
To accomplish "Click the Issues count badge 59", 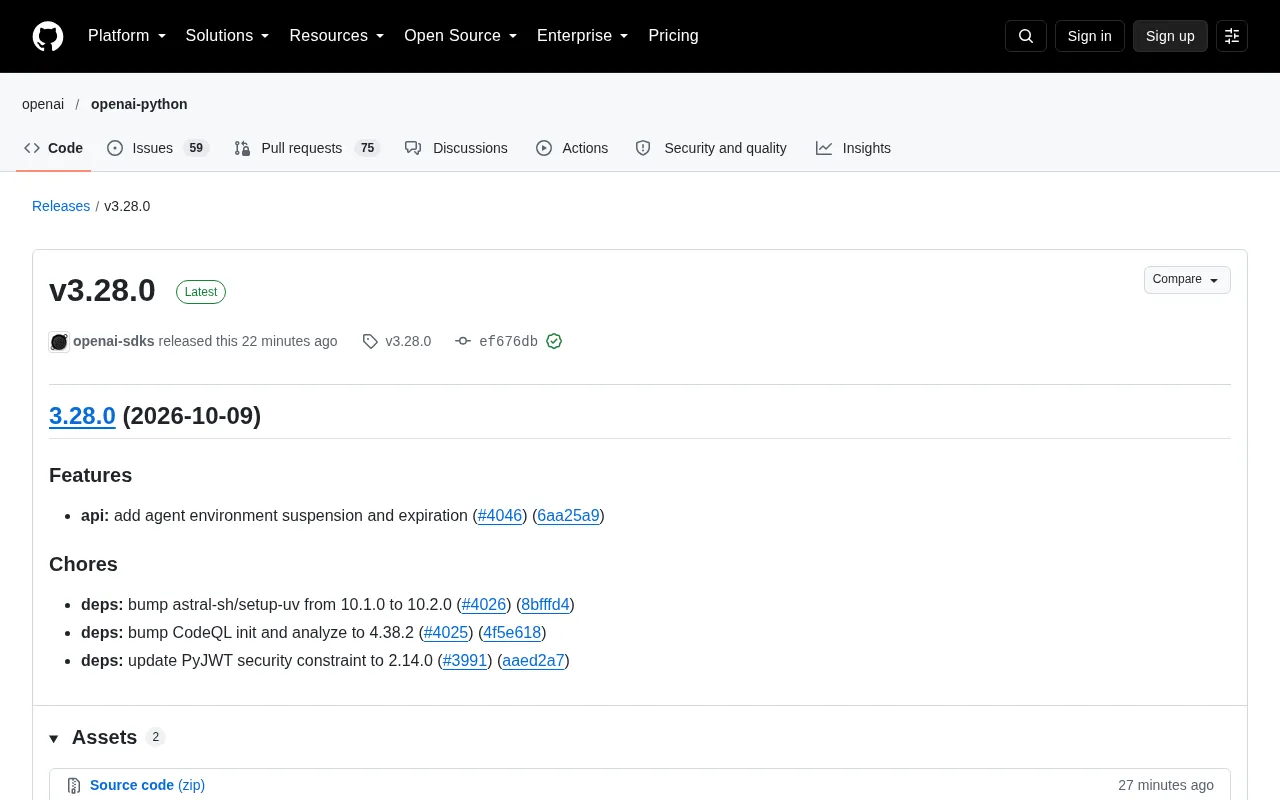I will (x=196, y=148).
